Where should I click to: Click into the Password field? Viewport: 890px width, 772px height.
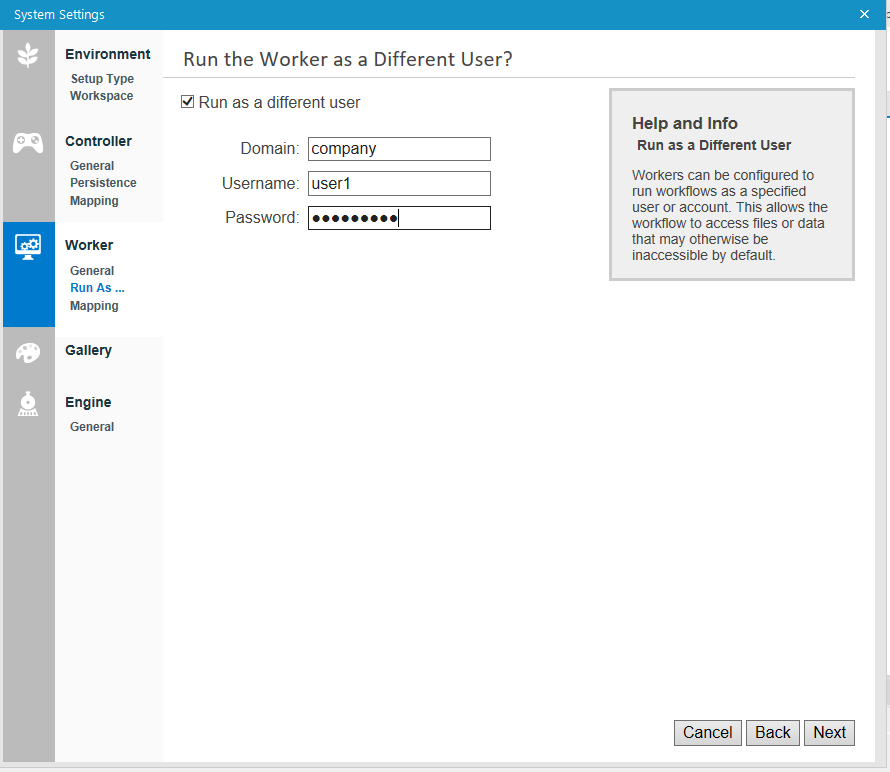coord(399,218)
